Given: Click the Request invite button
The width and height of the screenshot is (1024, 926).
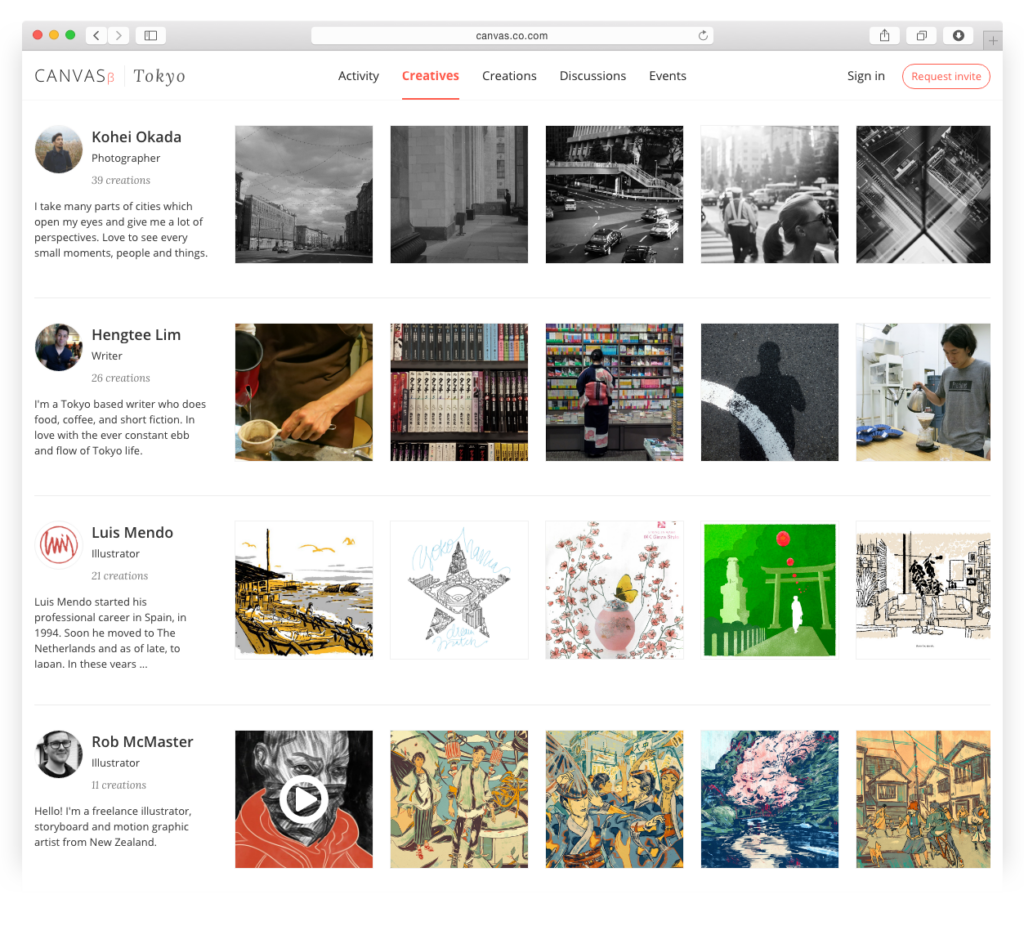Looking at the screenshot, I should 945,76.
